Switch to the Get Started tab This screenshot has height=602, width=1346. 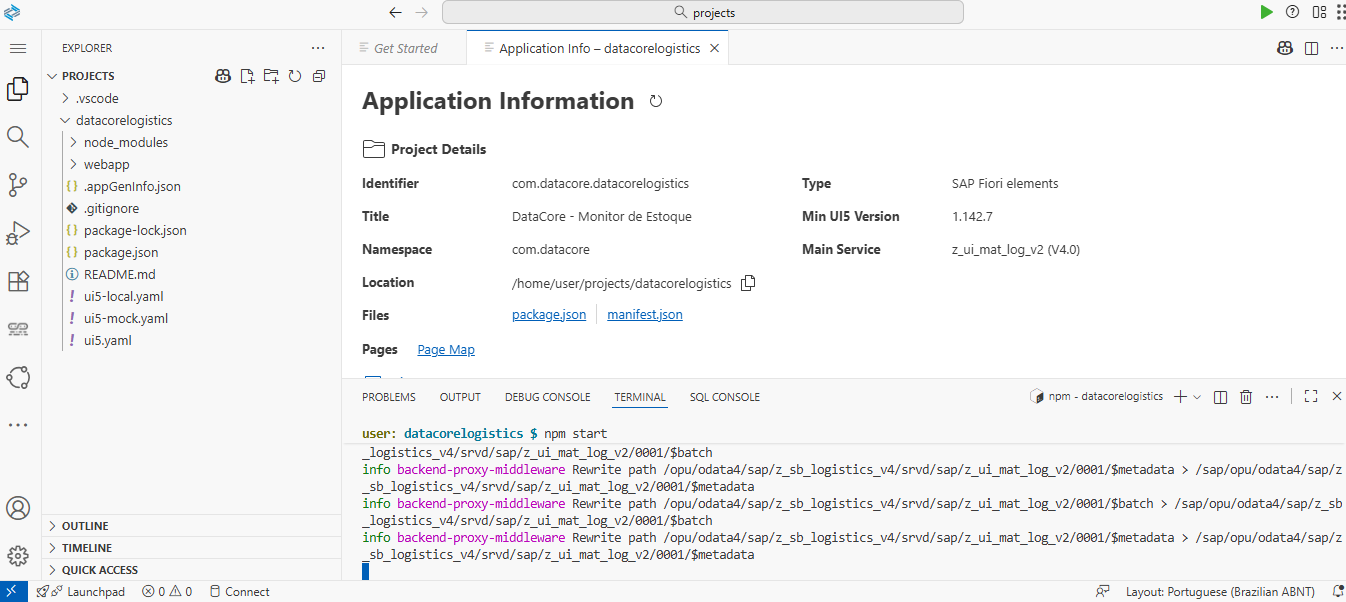click(405, 48)
